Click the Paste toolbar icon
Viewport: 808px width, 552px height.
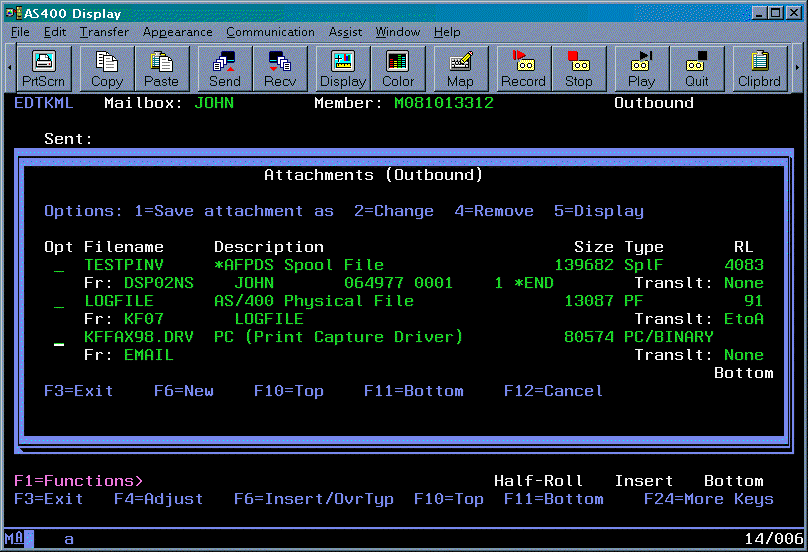coord(162,69)
